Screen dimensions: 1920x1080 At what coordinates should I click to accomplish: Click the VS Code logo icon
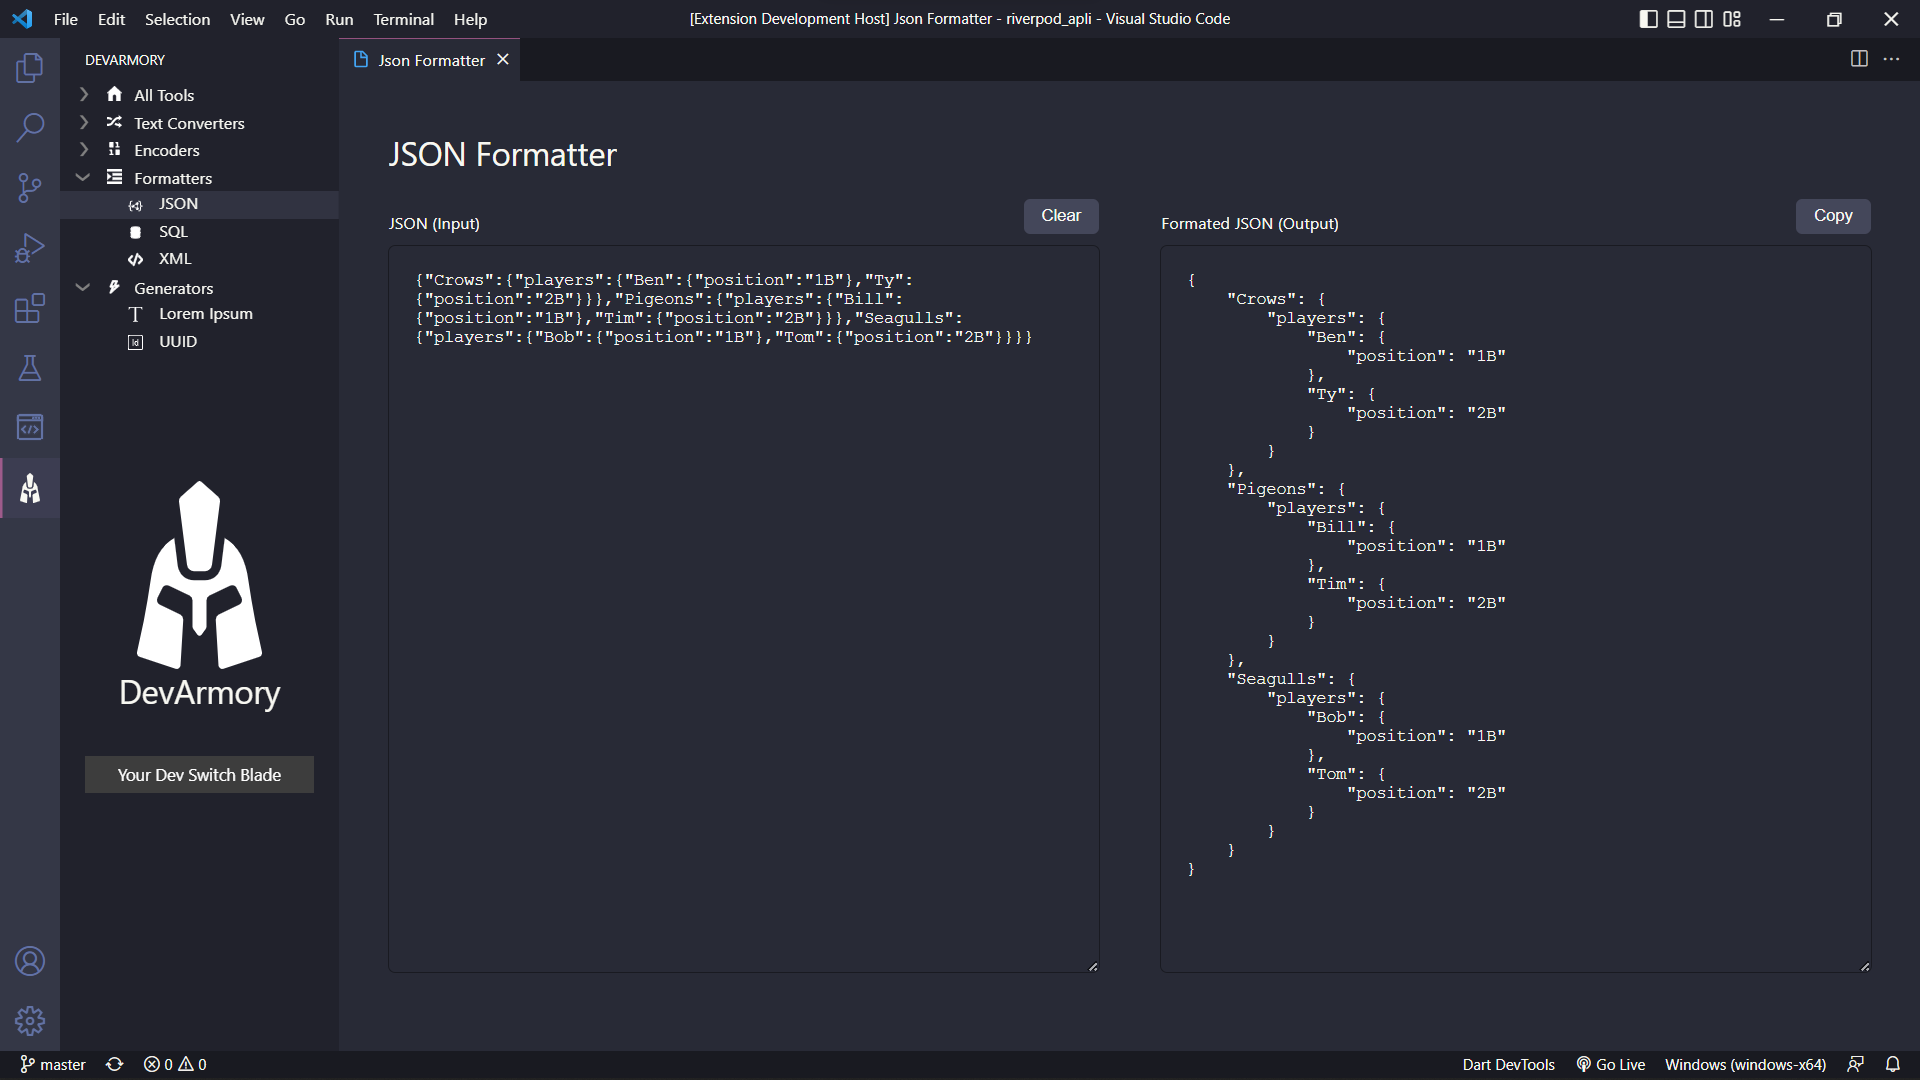22,19
